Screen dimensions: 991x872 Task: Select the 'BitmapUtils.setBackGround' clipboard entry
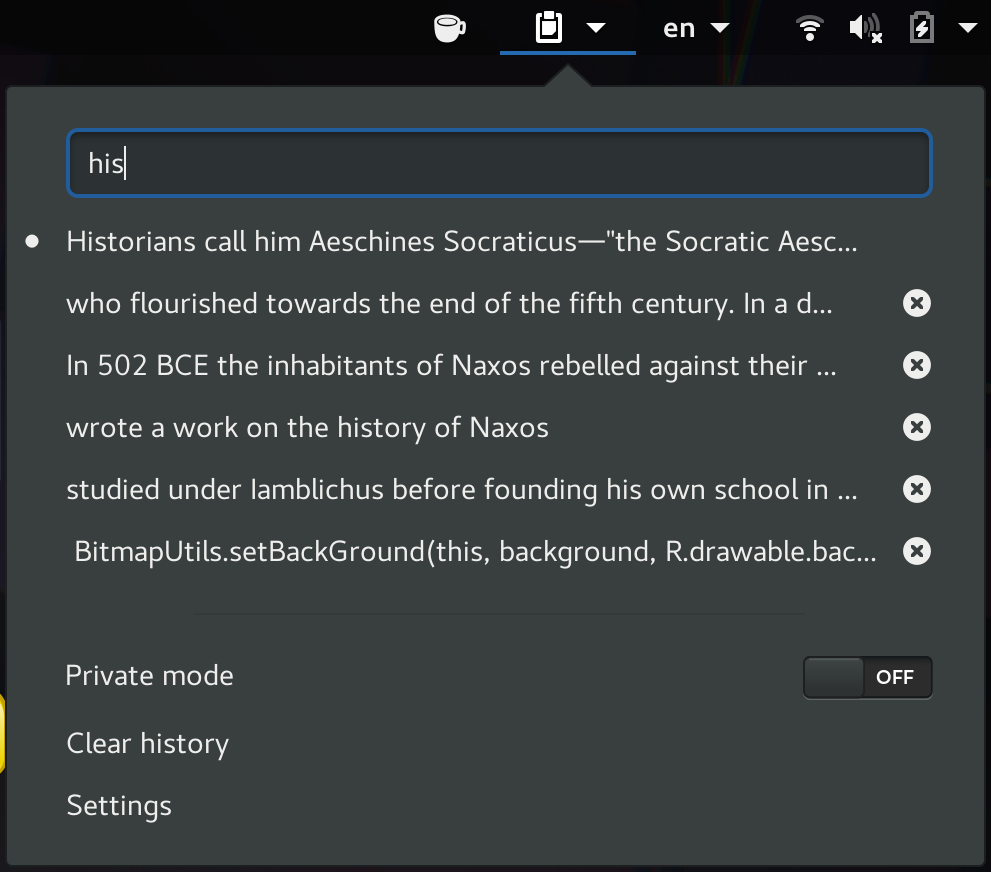[x=475, y=552]
